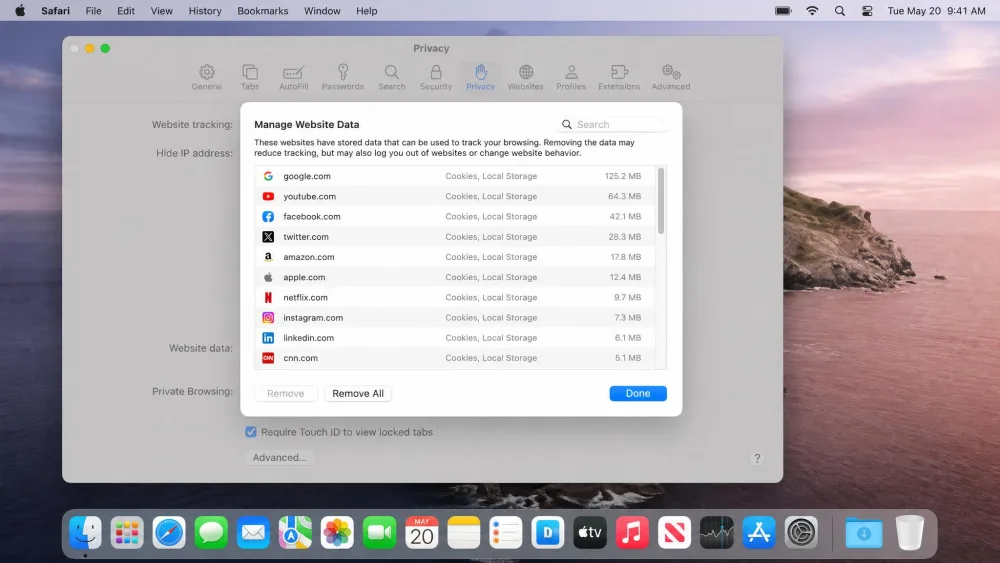Click the Google favicon icon

point(268,176)
